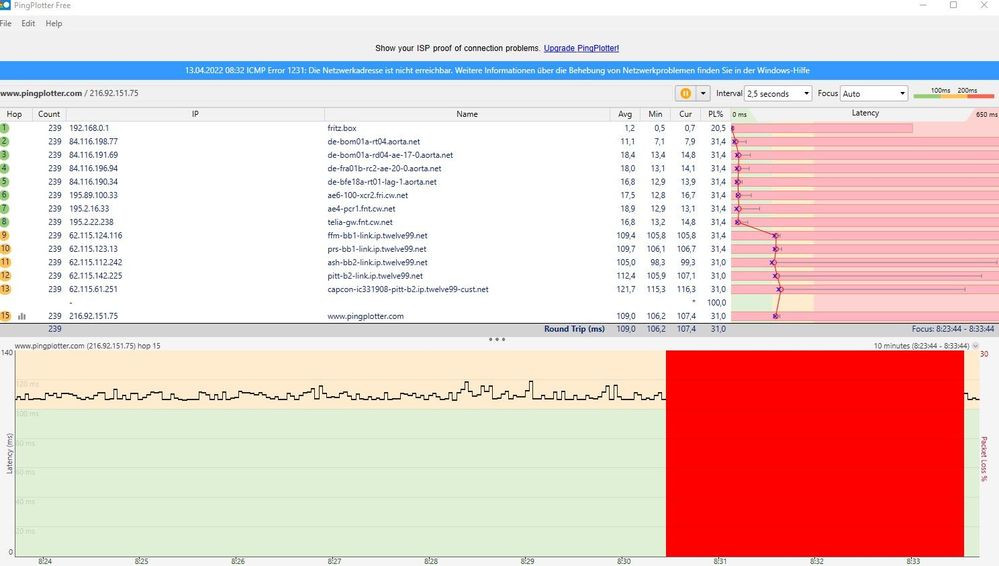Click the hop 1 green number icon

point(4,128)
